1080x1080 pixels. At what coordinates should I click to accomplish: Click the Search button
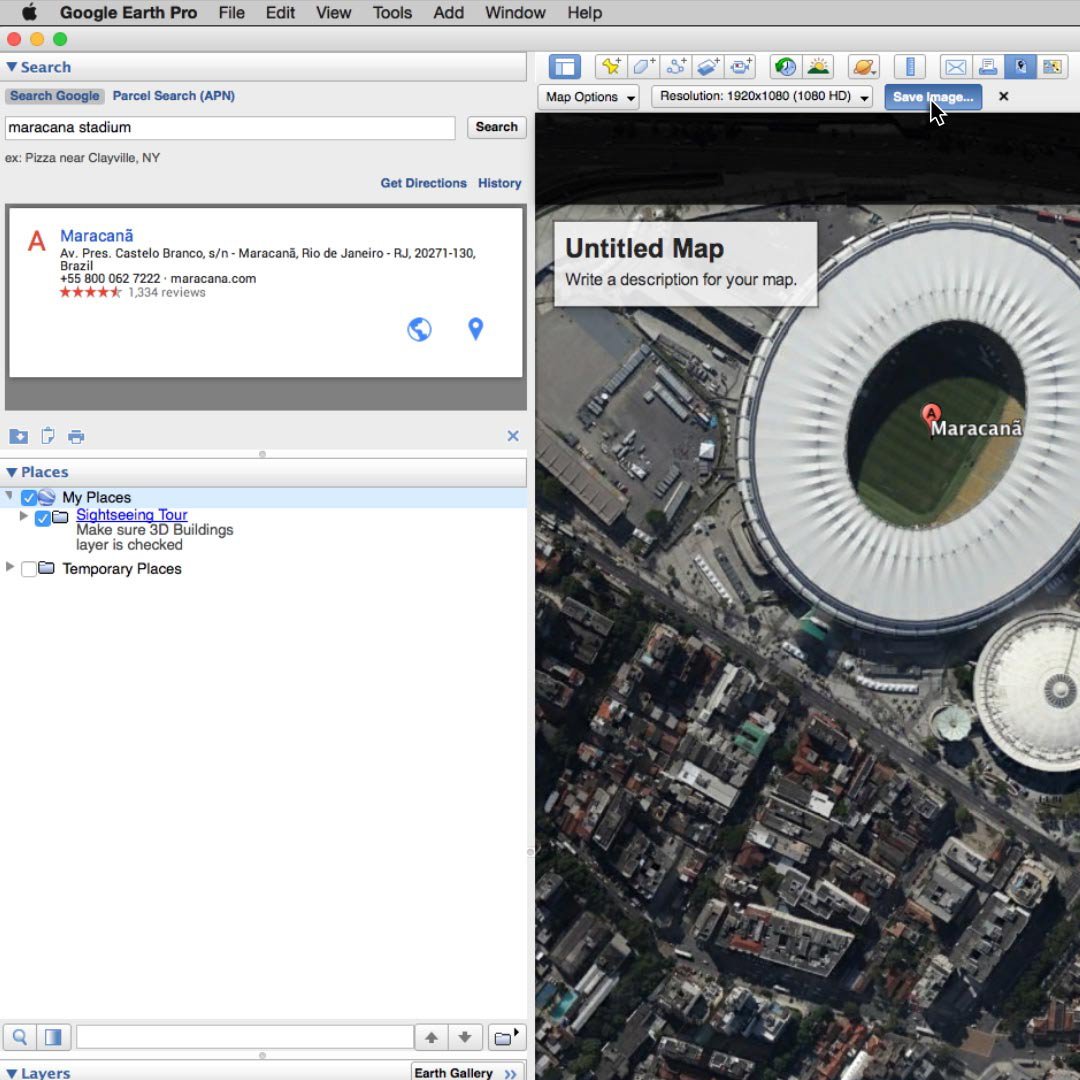click(x=497, y=127)
